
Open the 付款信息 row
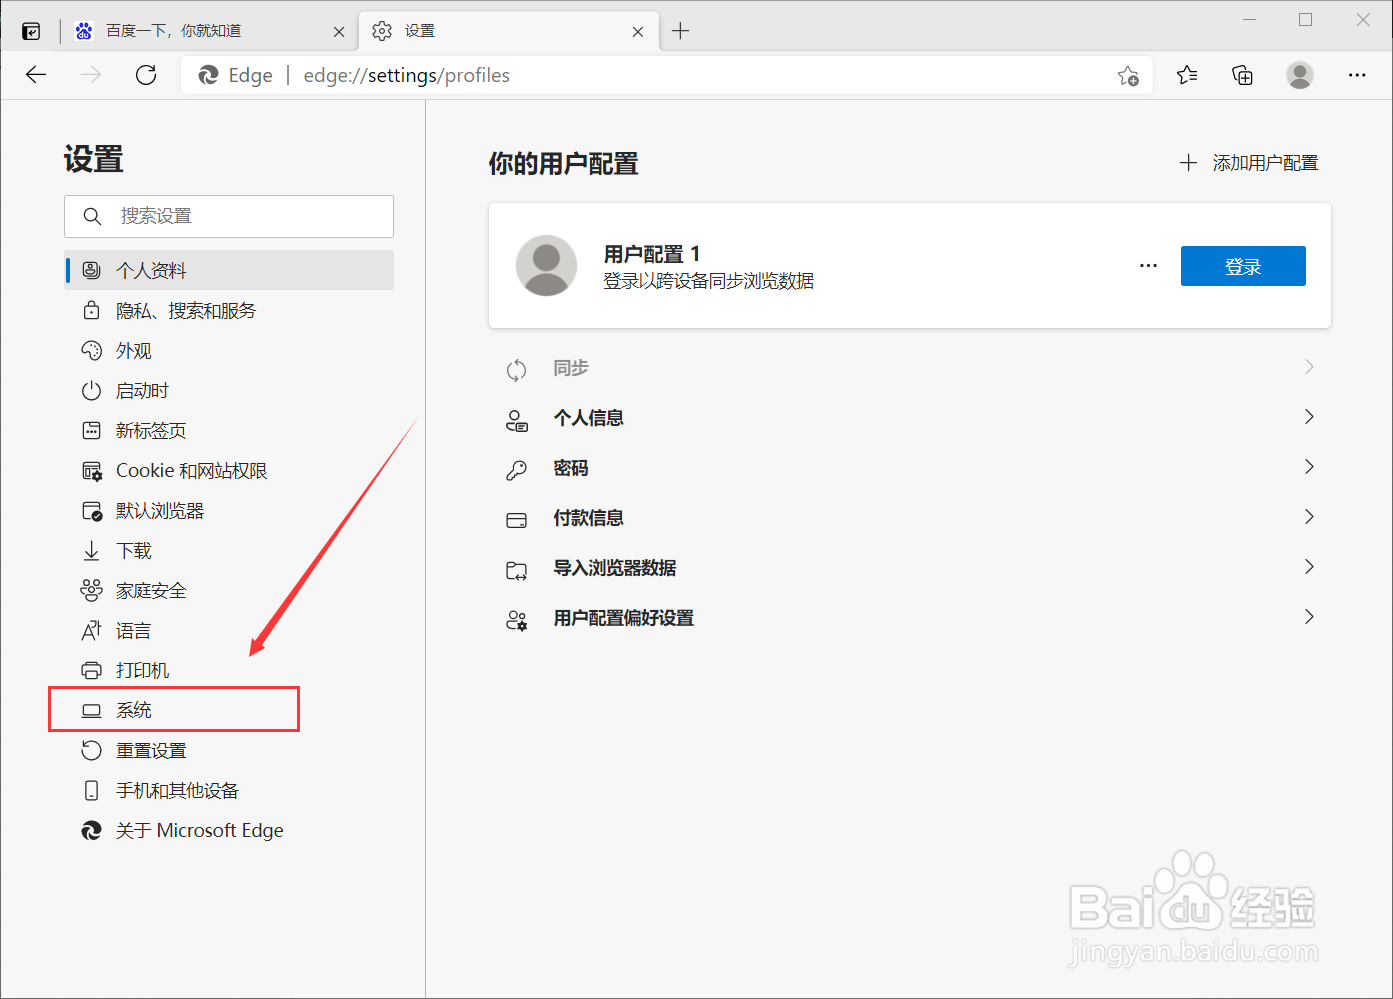tap(910, 518)
